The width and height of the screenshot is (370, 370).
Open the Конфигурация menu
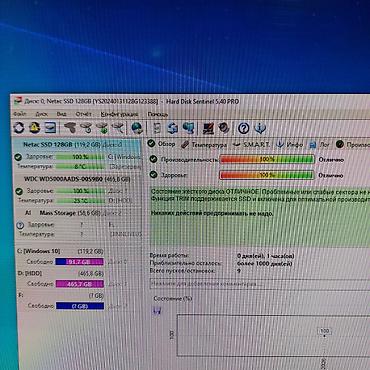pos(119,114)
